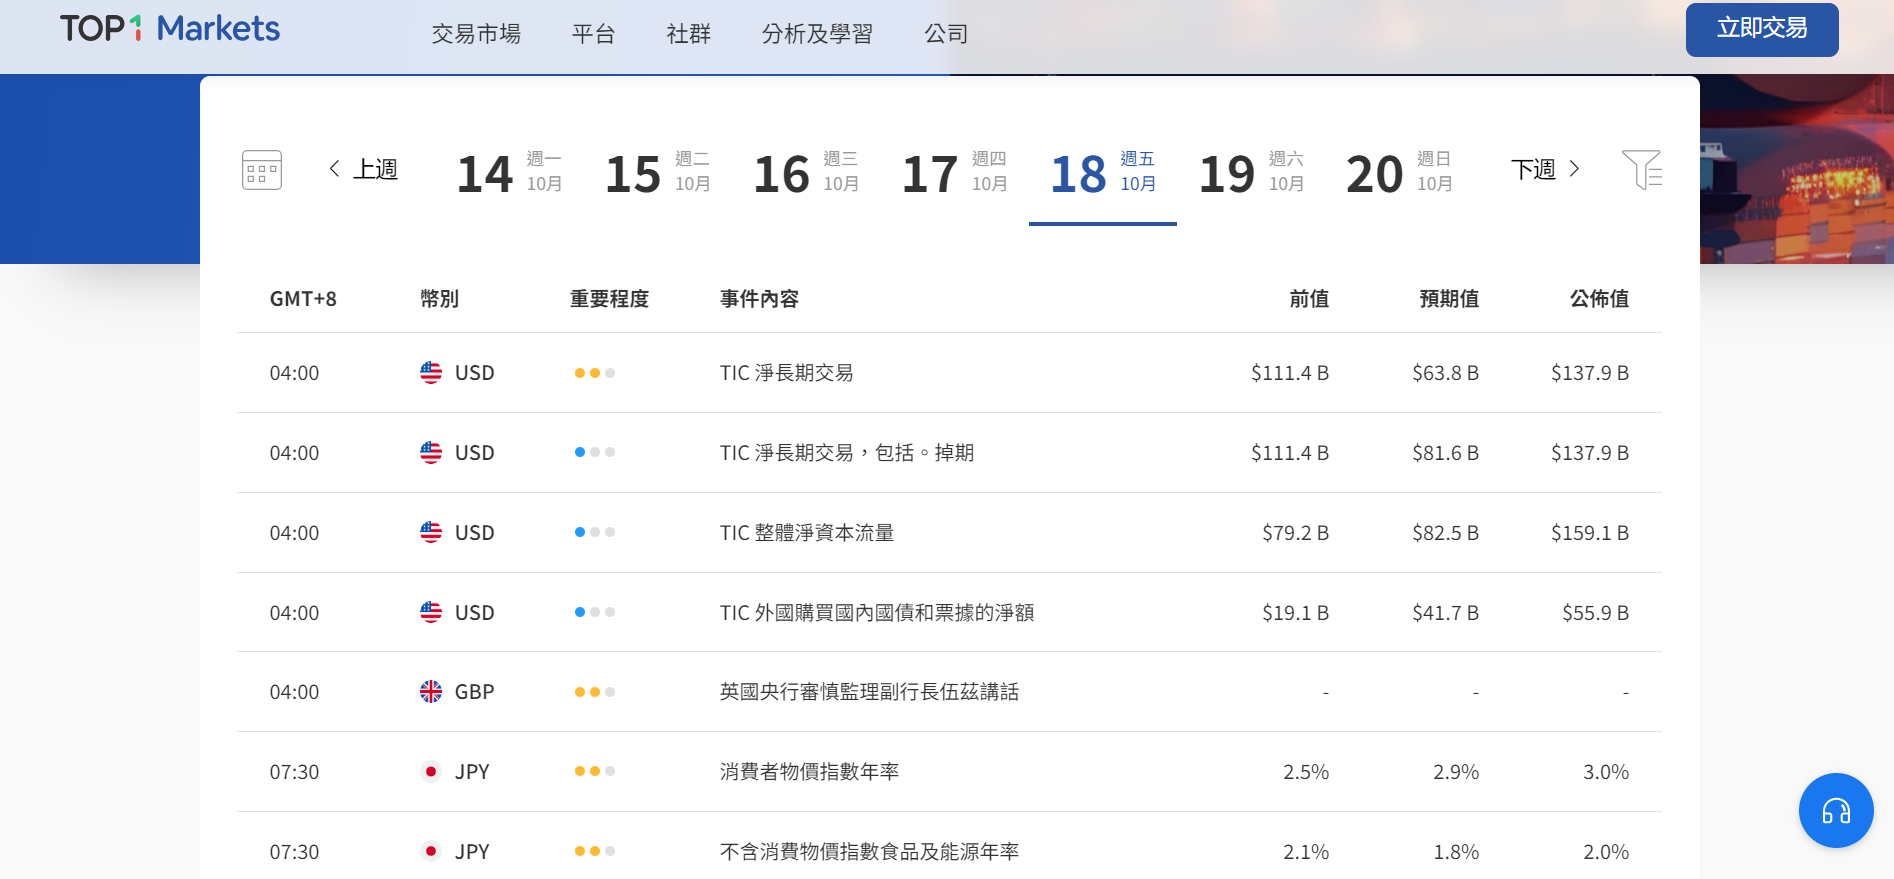Select the 20 週日 date tab

point(1399,173)
